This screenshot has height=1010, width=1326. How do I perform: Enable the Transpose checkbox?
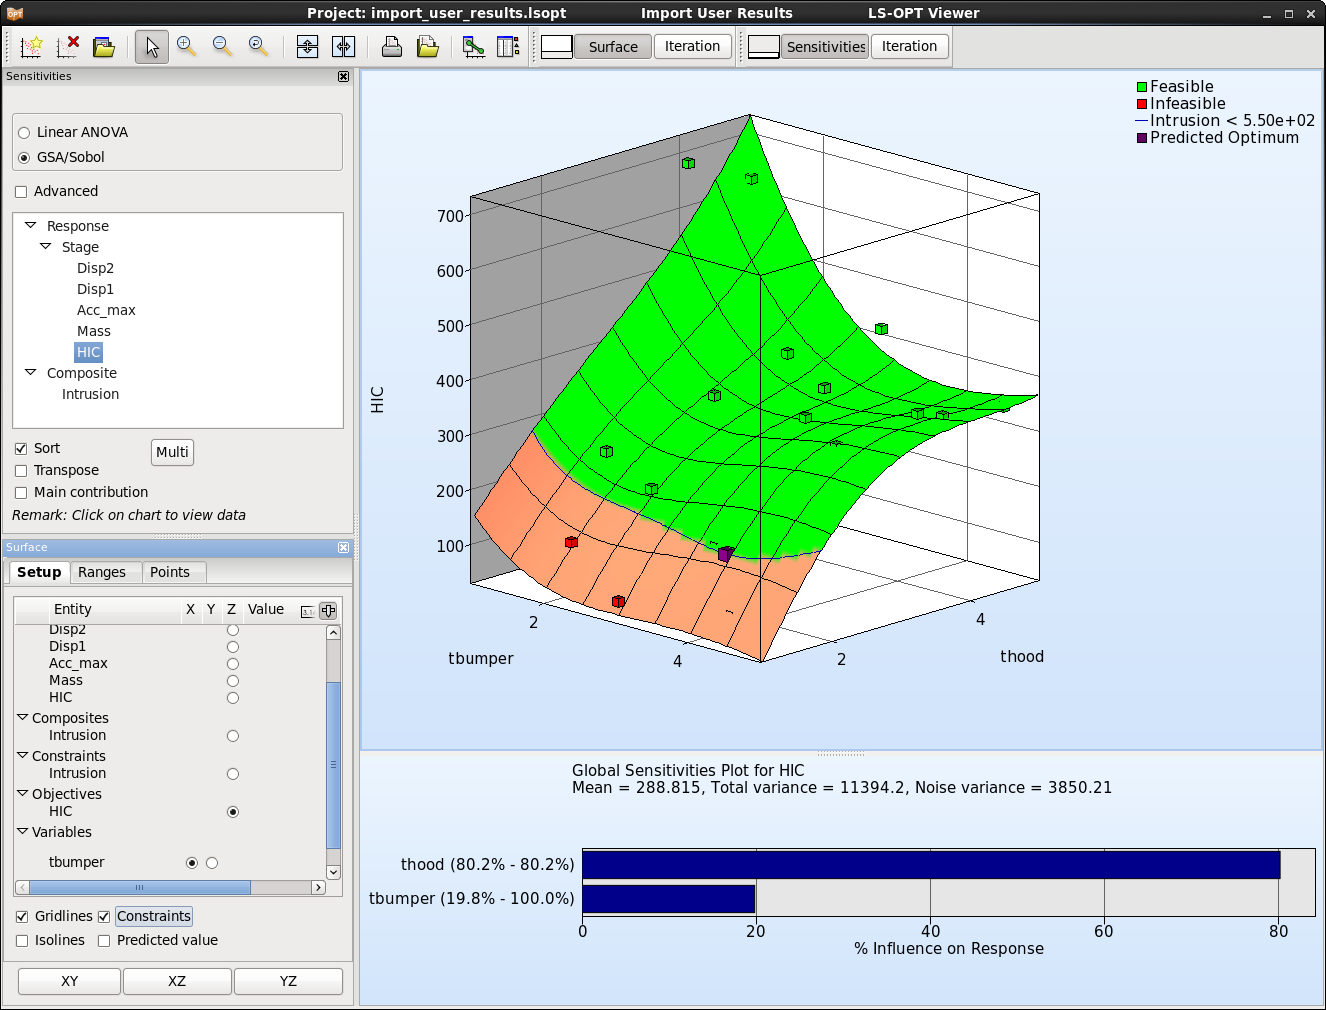pos(21,470)
